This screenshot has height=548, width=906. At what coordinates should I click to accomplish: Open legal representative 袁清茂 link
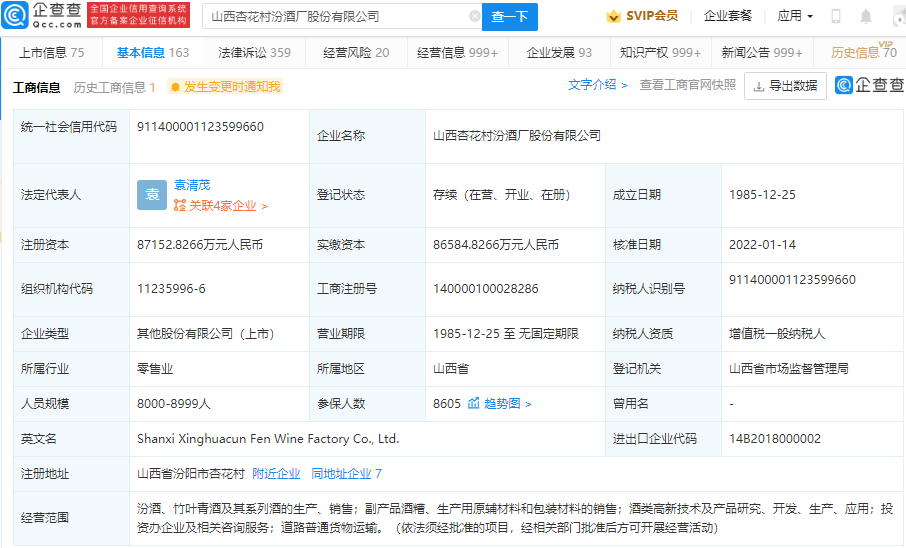[x=192, y=185]
